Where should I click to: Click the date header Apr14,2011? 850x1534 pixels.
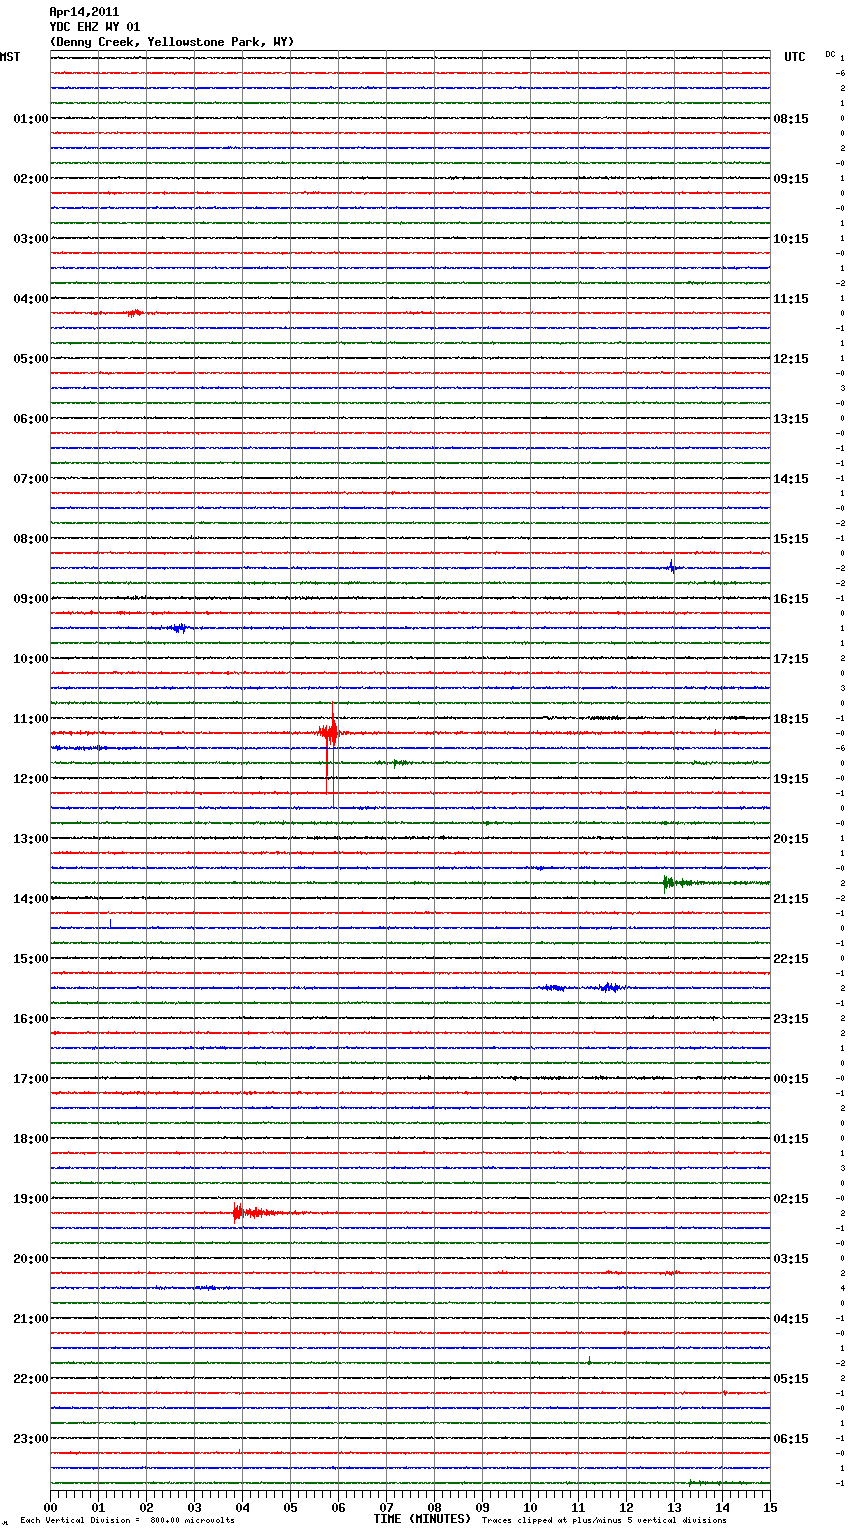84,12
